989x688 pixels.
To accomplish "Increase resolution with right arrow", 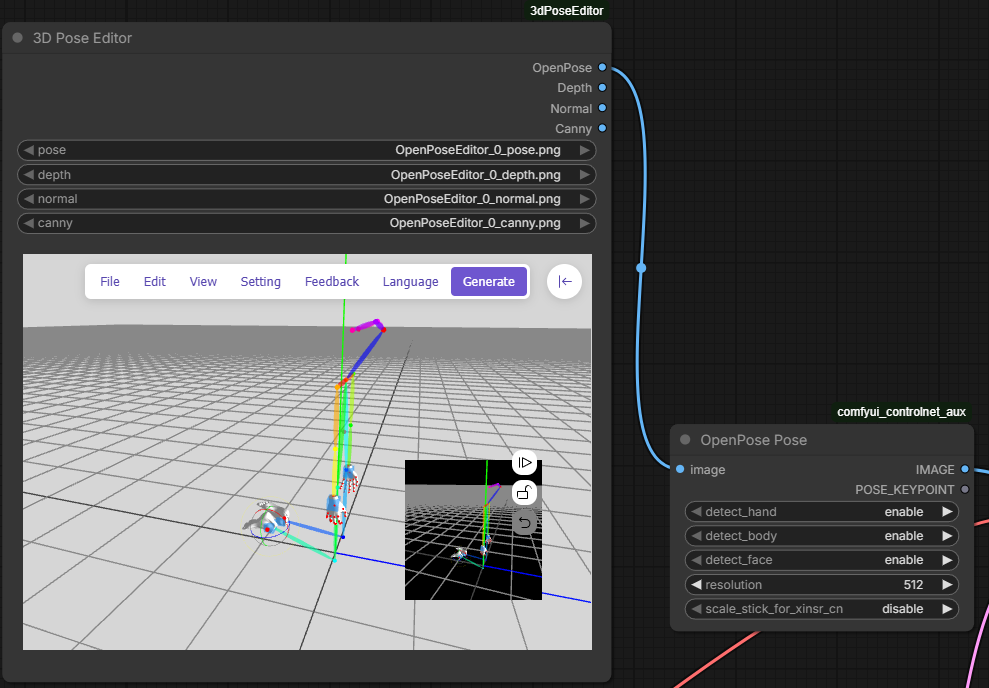I will (946, 585).
